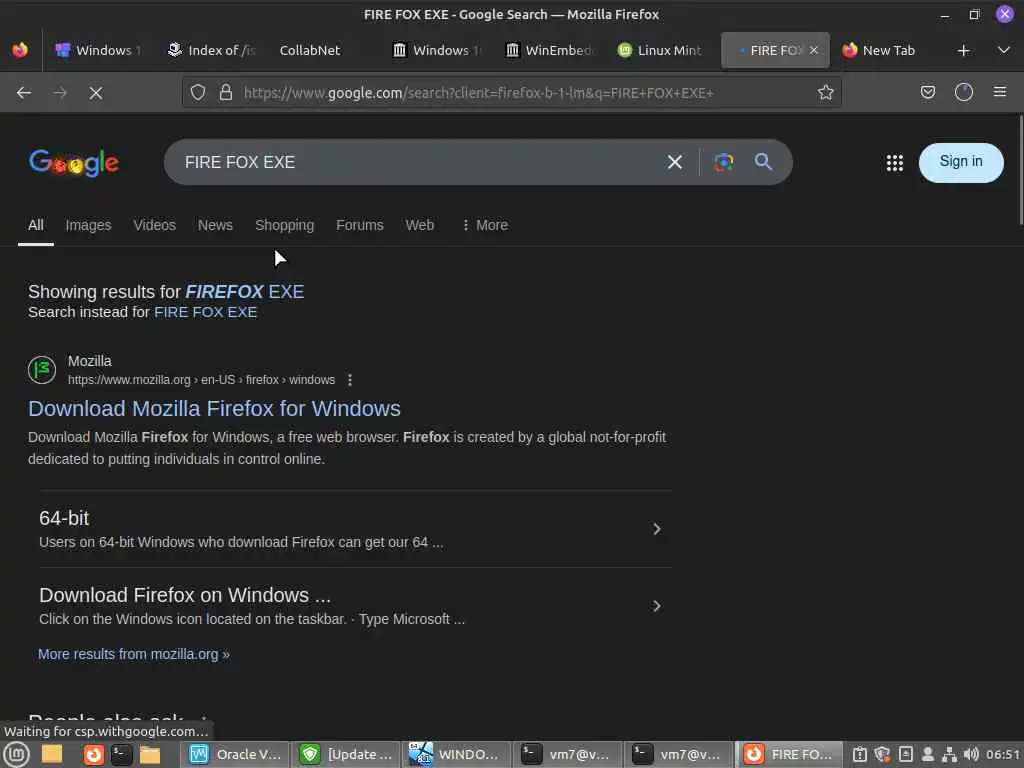The image size is (1024, 768).
Task: Open the Oracle VirtualBox taskbar window
Action: click(x=235, y=755)
